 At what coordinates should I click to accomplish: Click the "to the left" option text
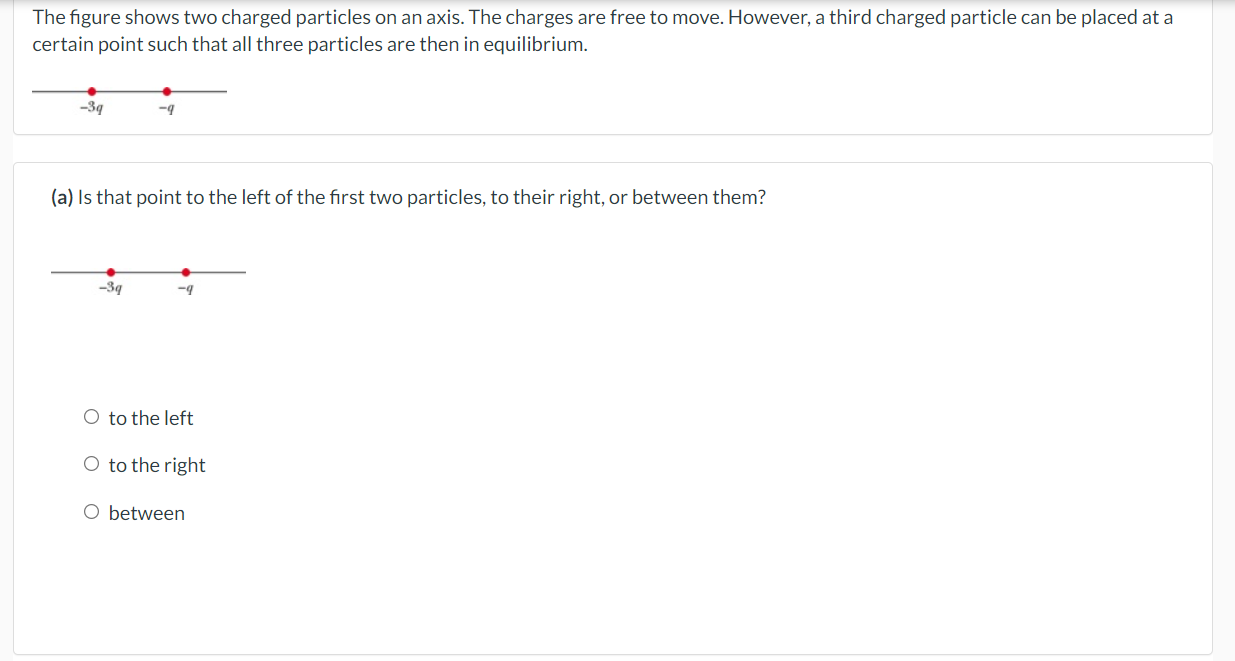[x=151, y=417]
